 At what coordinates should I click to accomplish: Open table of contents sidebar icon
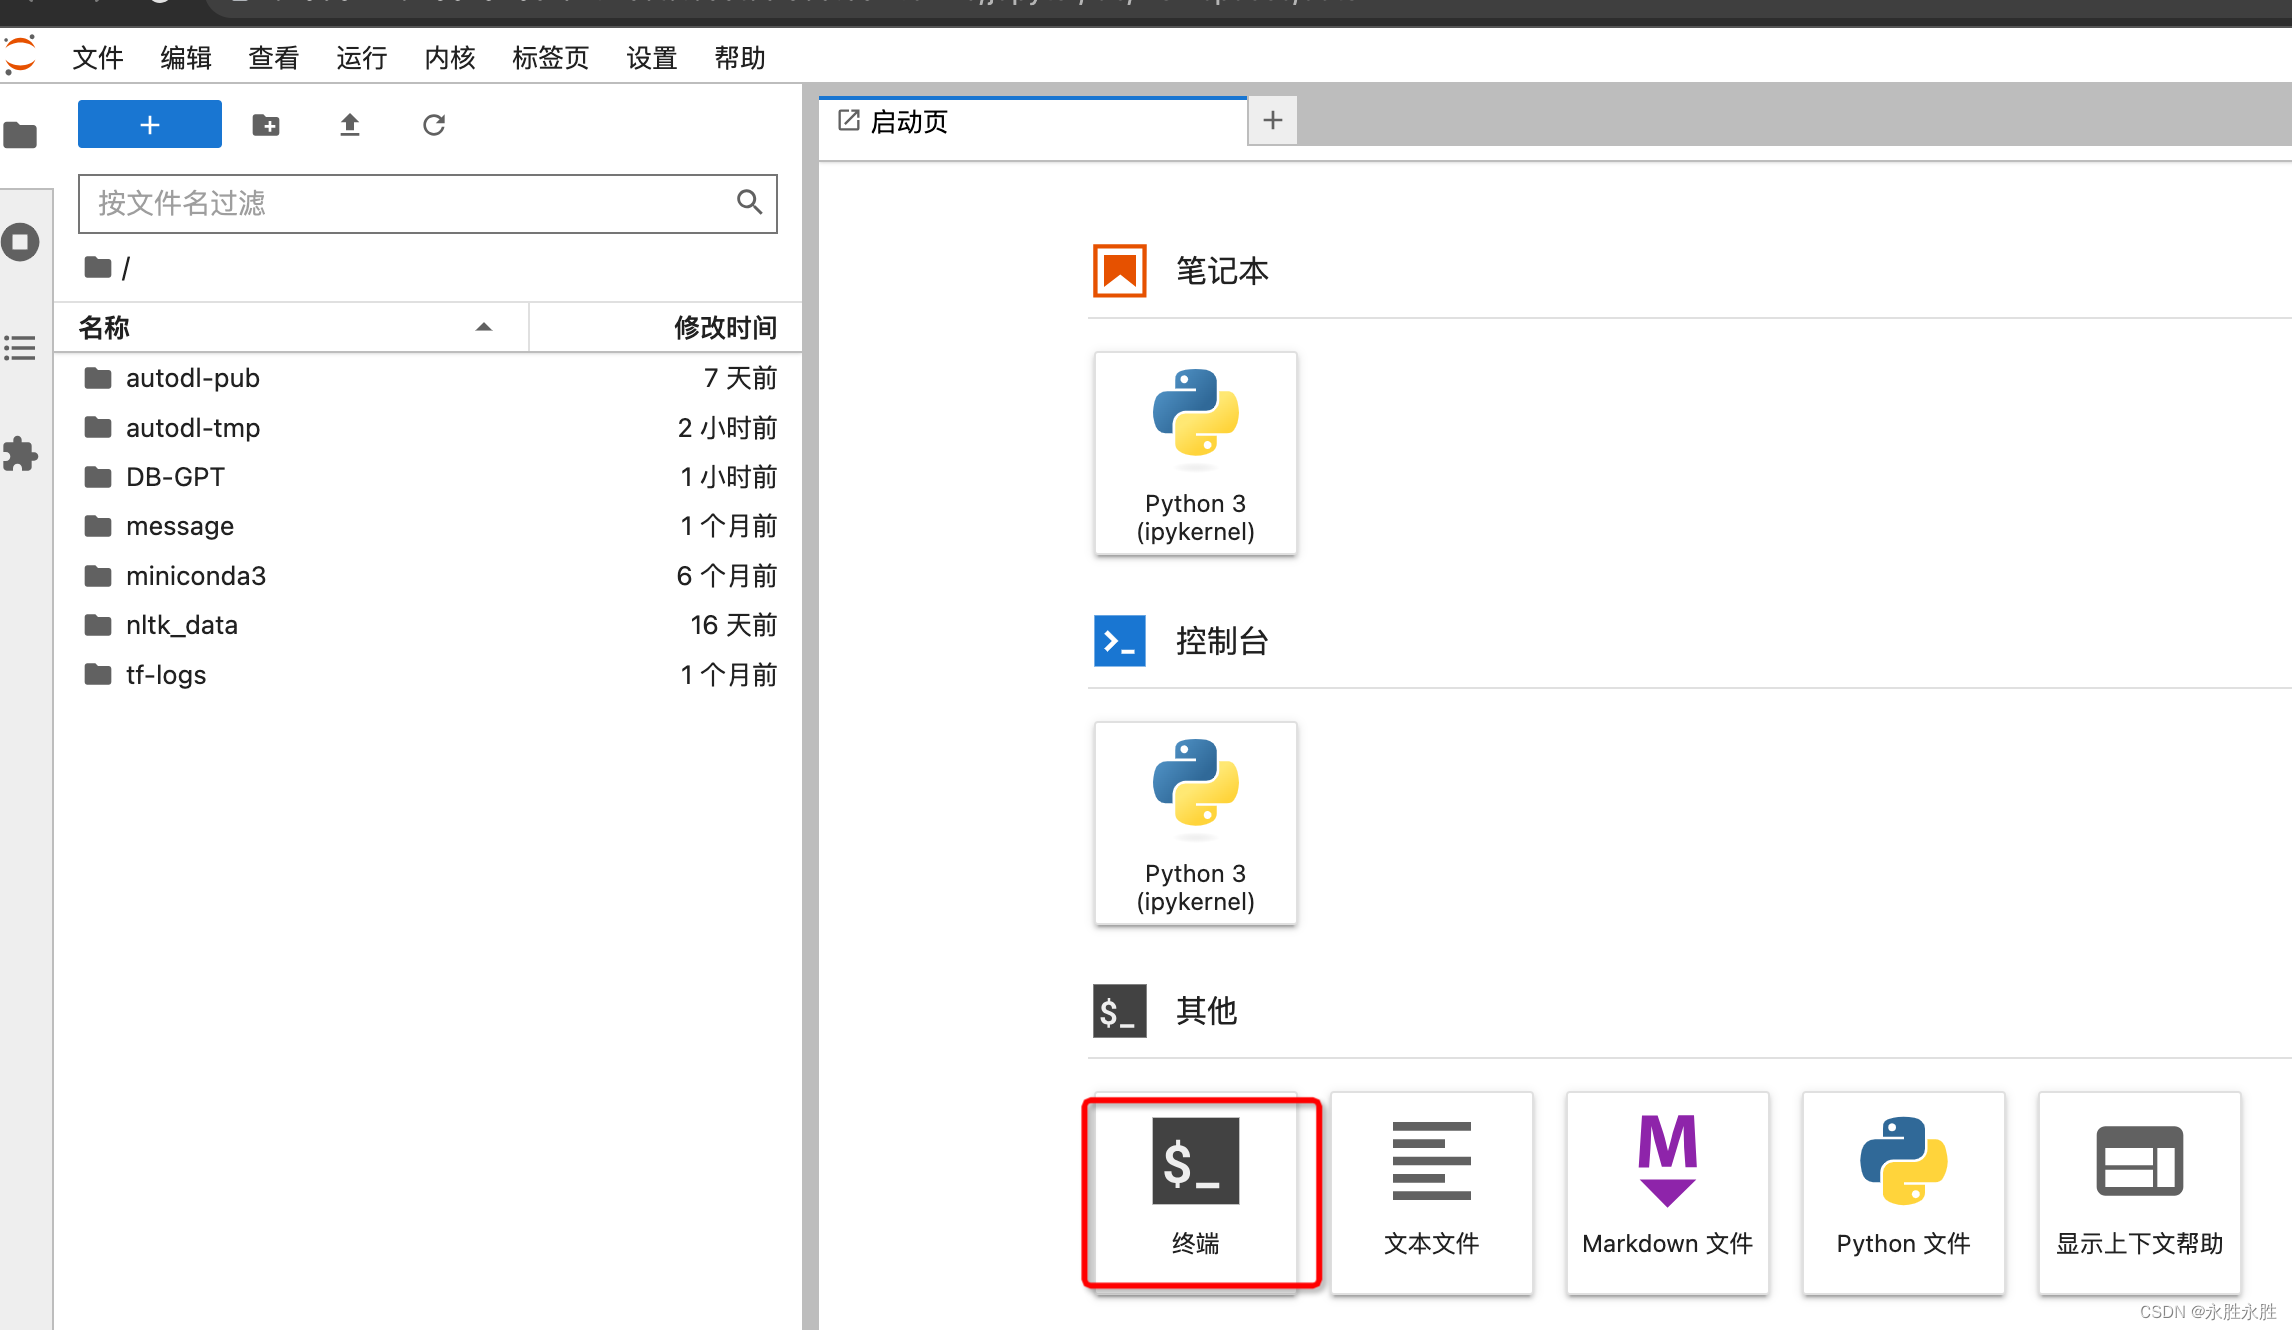coord(21,348)
